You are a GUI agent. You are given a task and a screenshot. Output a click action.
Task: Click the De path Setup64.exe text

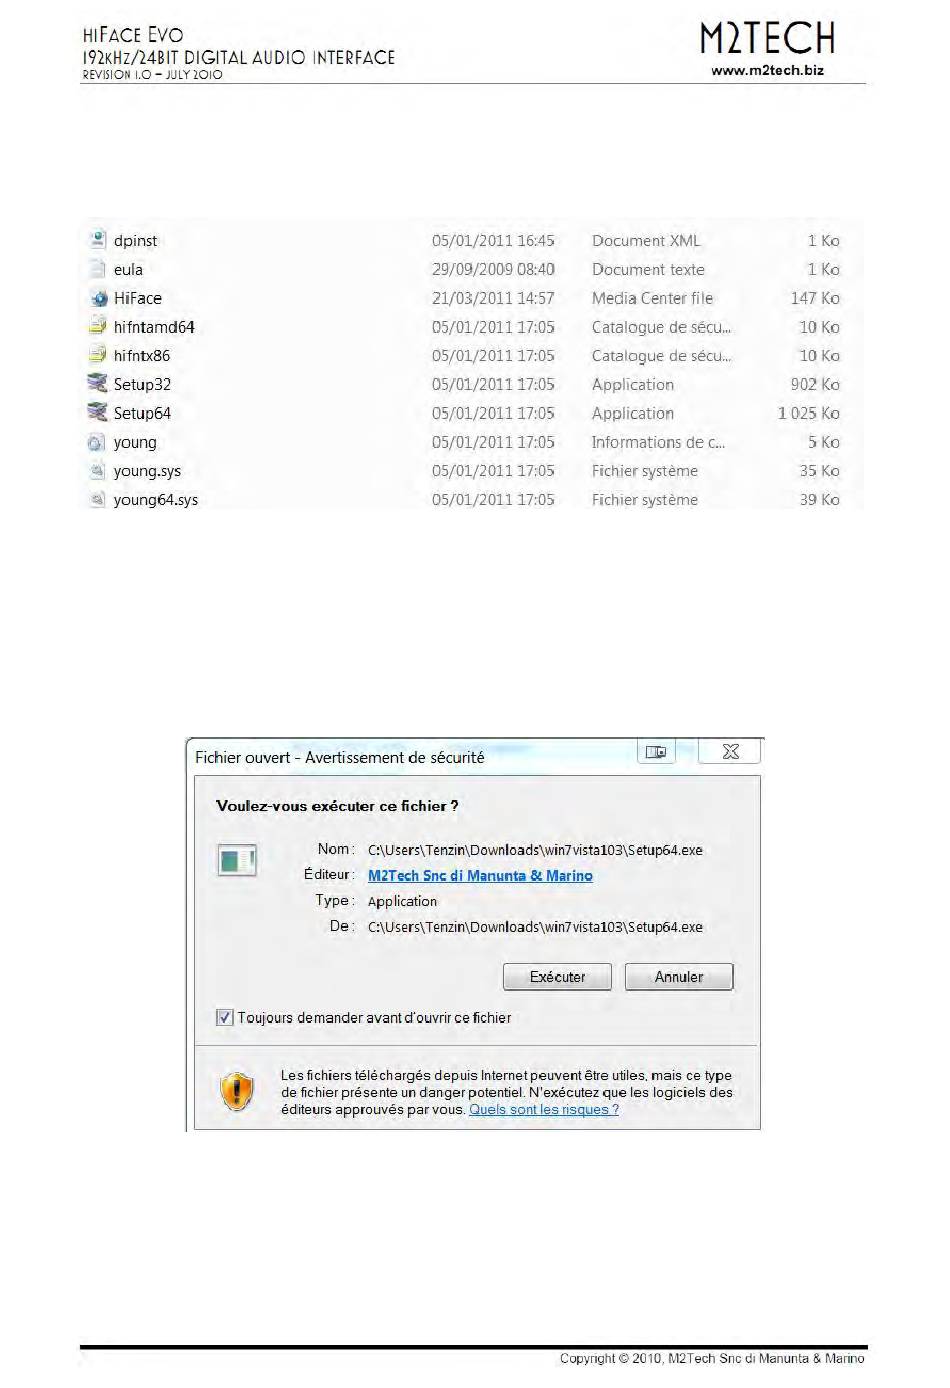point(535,927)
